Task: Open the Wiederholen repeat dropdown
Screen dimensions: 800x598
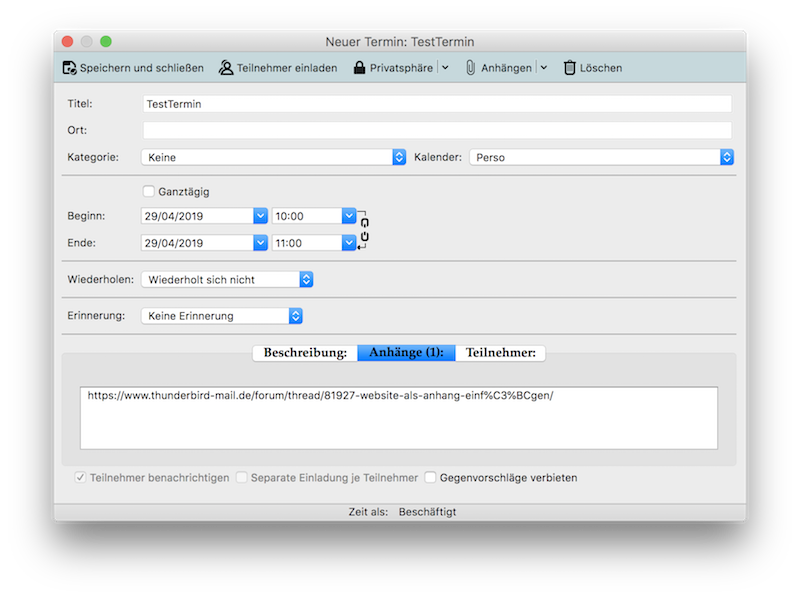Action: (227, 280)
